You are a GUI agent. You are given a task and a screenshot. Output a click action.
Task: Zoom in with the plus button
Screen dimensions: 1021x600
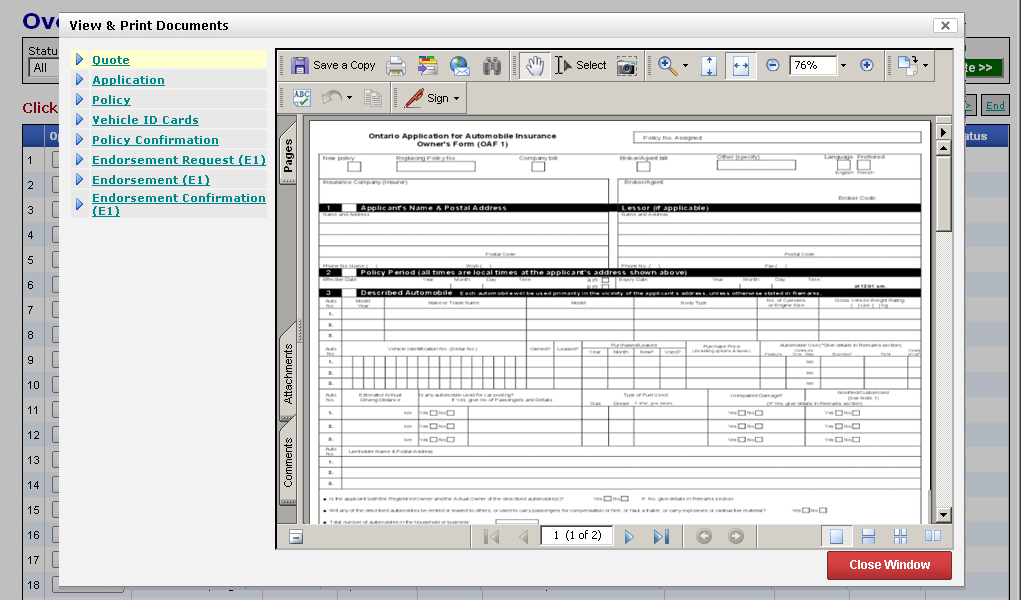pyautogui.click(x=867, y=65)
